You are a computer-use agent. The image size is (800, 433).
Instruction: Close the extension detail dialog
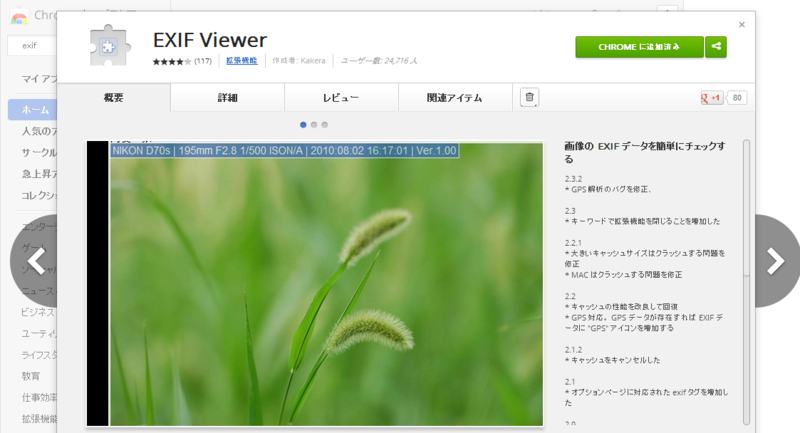coord(742,24)
